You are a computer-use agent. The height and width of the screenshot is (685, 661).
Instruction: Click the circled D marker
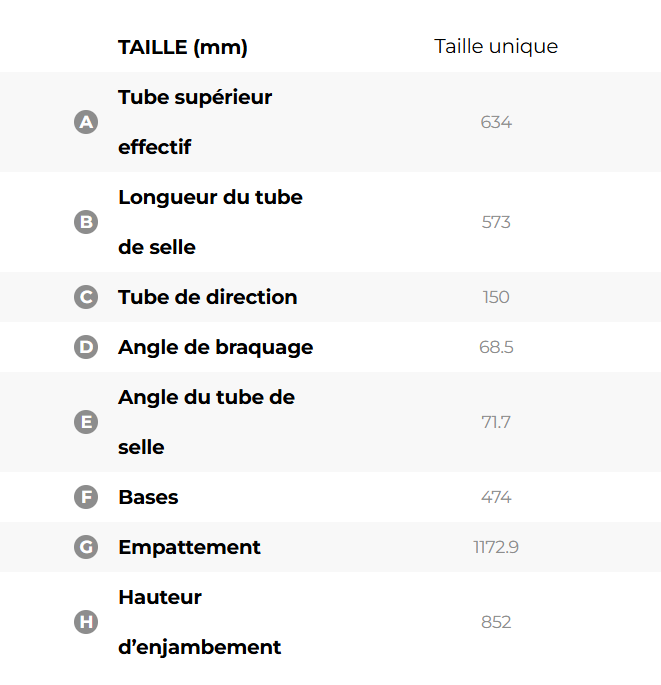click(x=86, y=347)
